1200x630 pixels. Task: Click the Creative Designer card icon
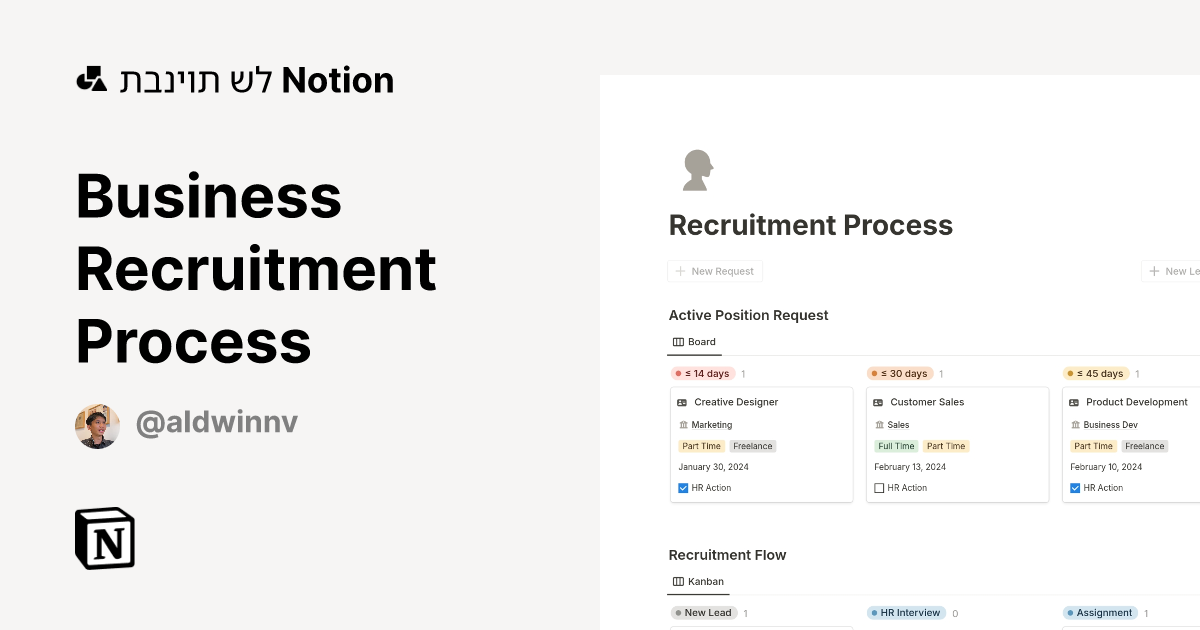tap(683, 402)
